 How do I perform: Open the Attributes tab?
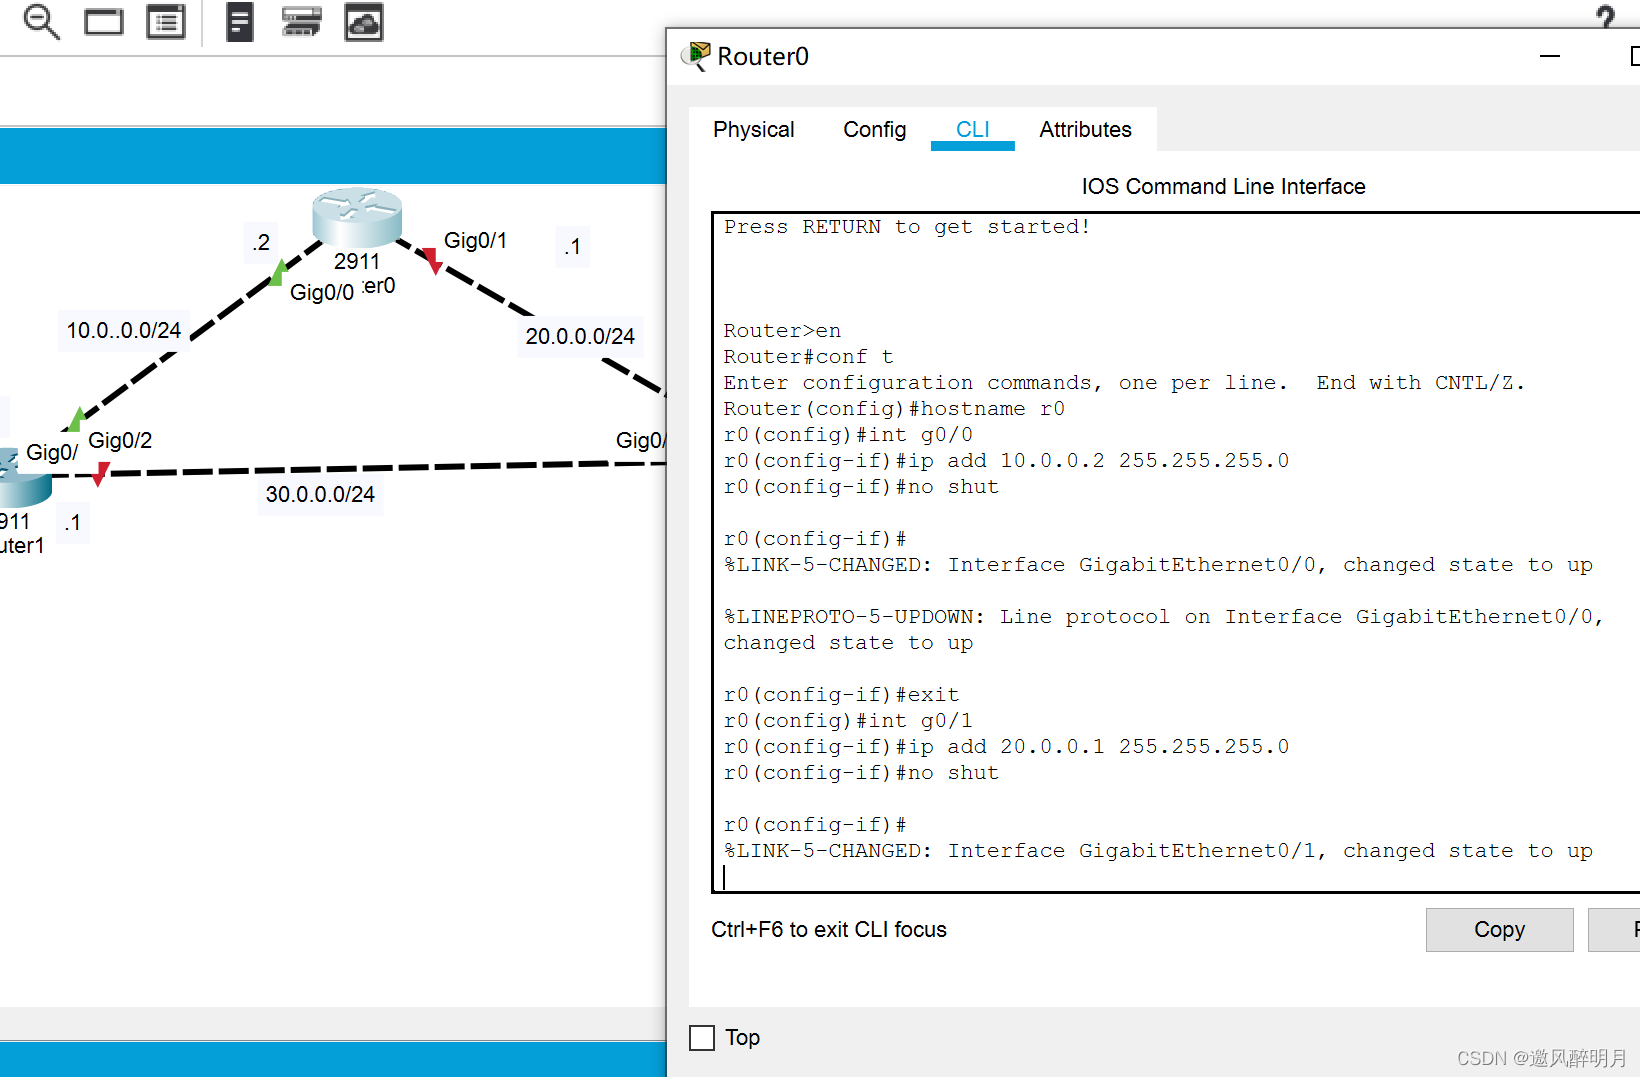(1085, 129)
